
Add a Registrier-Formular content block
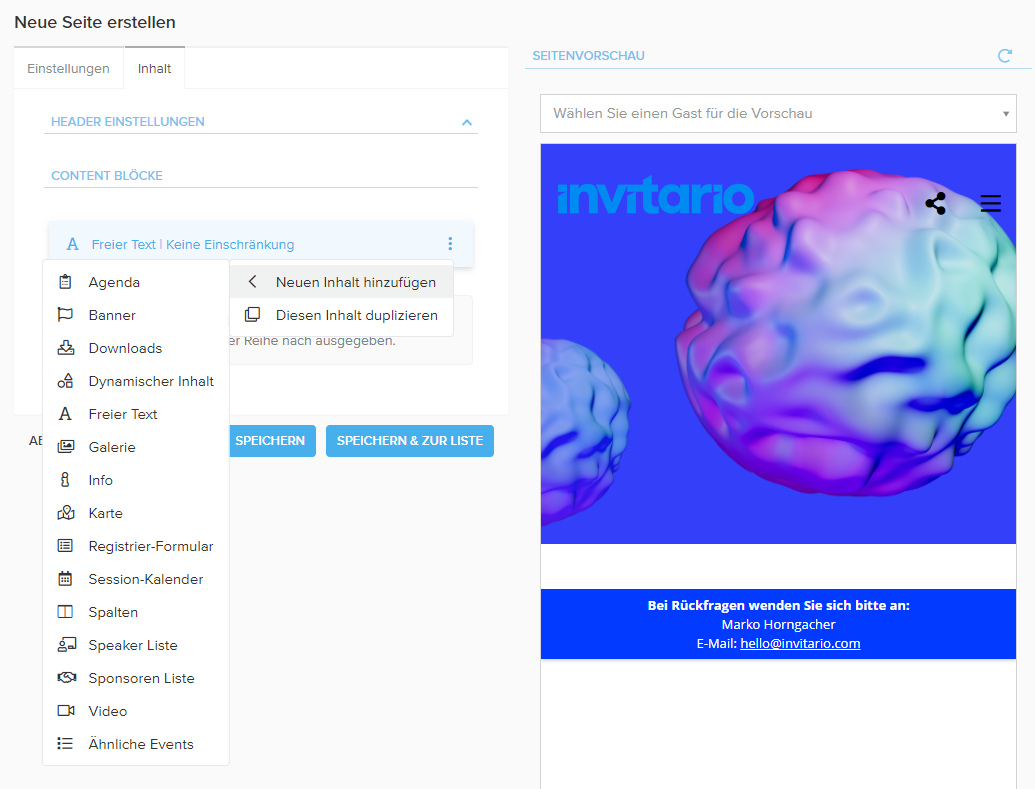click(x=150, y=546)
